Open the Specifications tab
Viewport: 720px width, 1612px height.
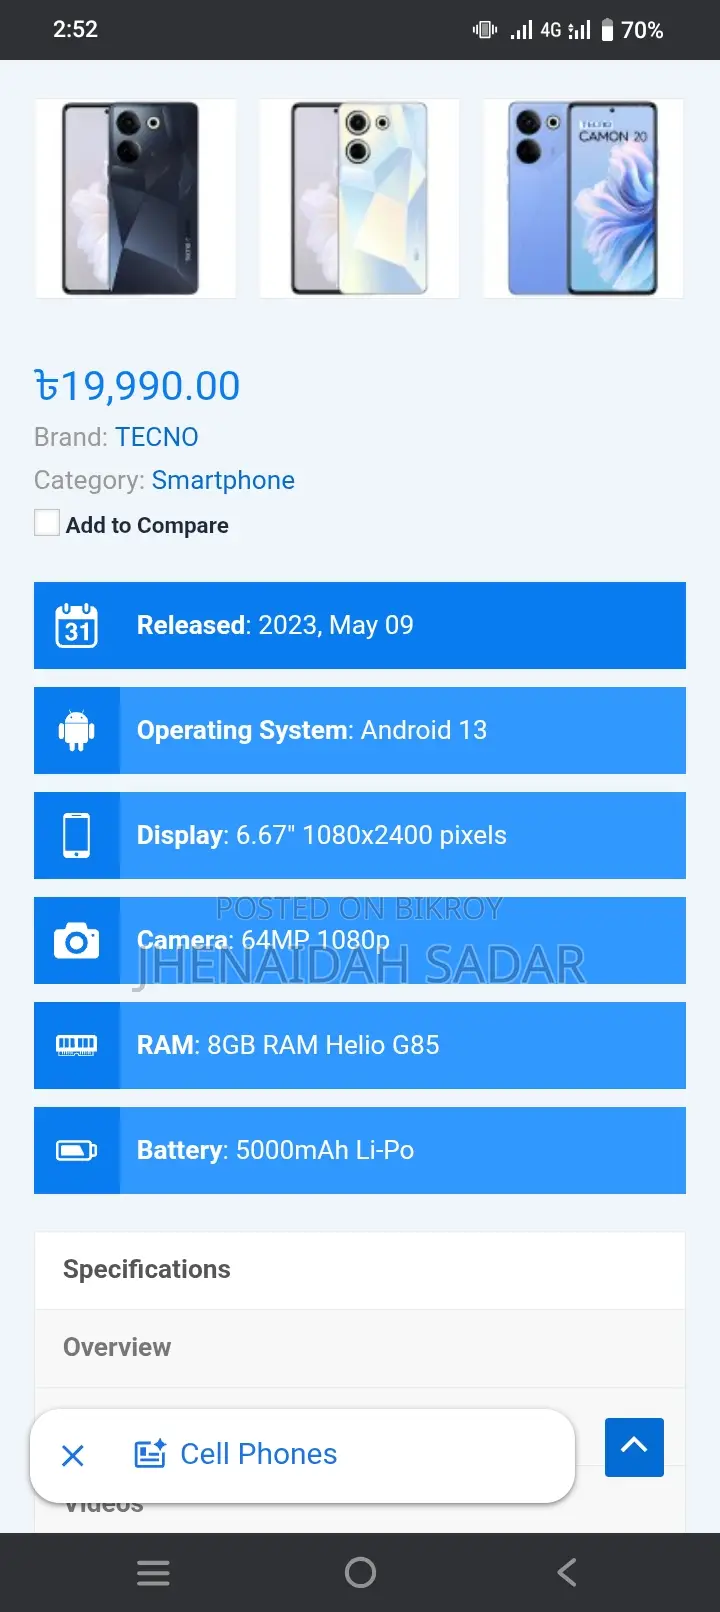click(360, 1270)
